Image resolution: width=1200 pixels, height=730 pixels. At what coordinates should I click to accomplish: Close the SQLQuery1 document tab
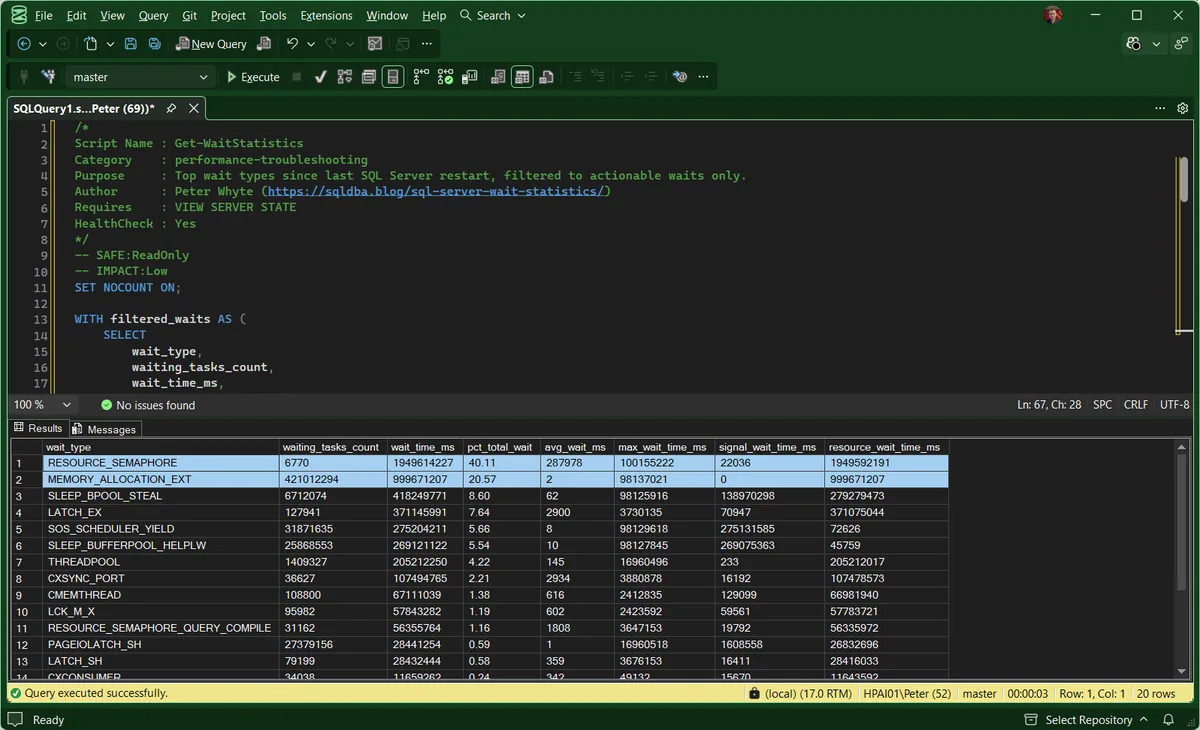pyautogui.click(x=194, y=108)
